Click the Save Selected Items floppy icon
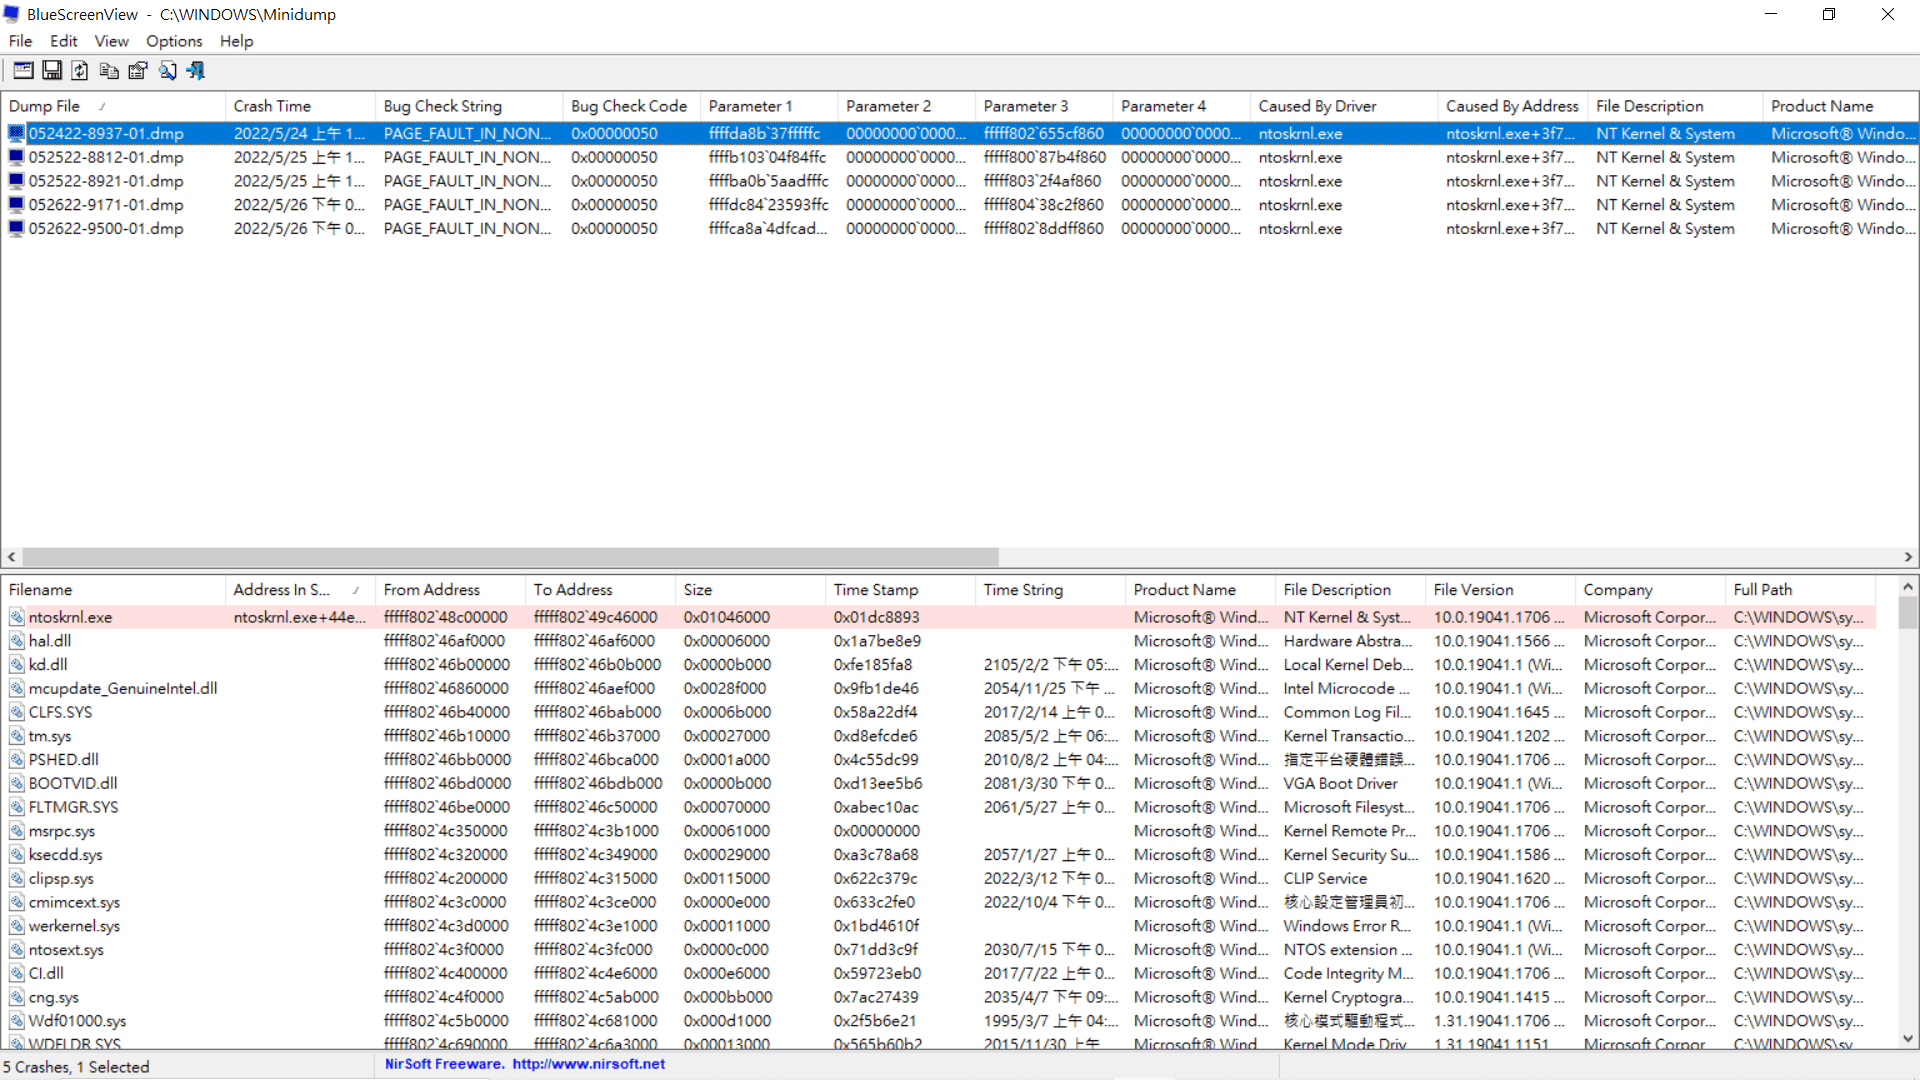1920x1080 pixels. pyautogui.click(x=52, y=70)
